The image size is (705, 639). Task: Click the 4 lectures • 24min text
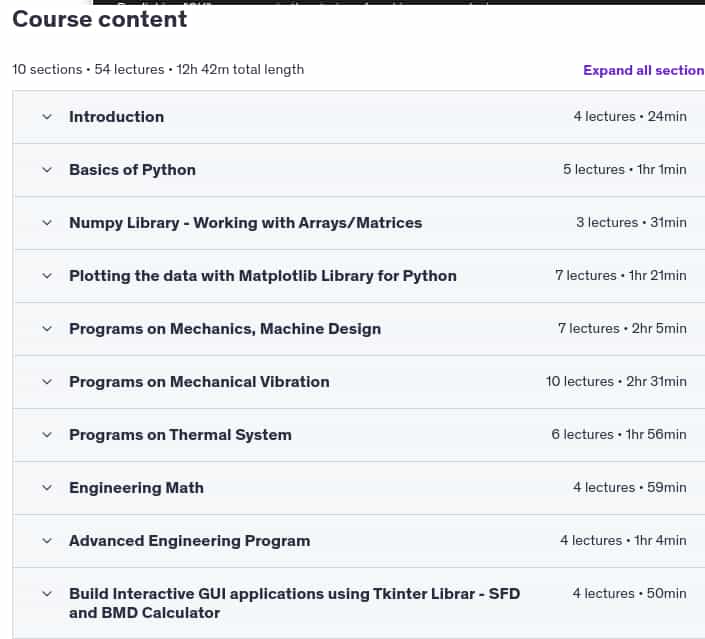pos(630,116)
